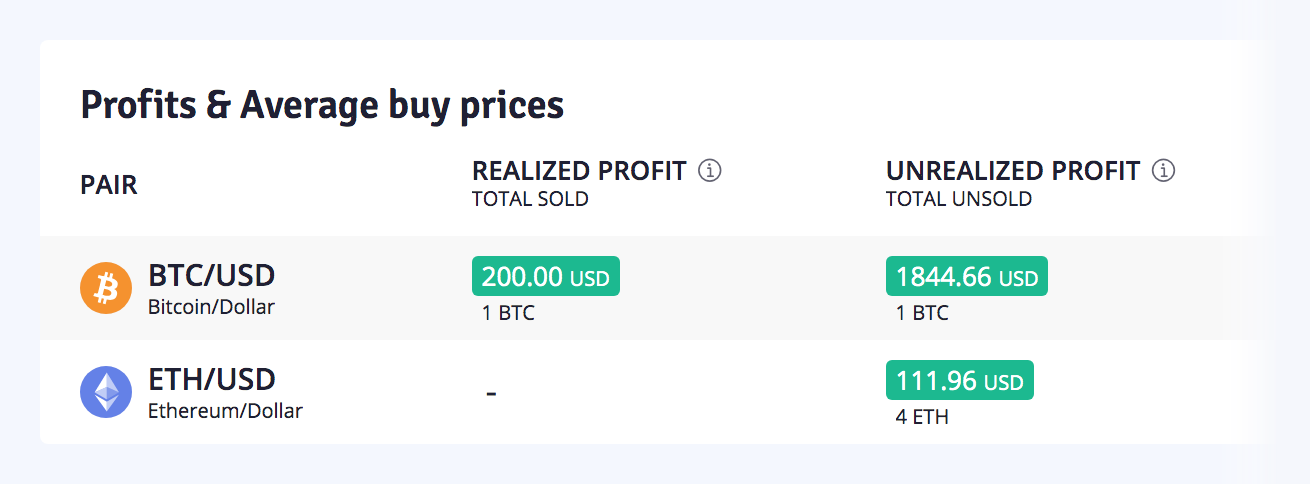
Task: Click the Bitcoin/Dollar description text
Action: tap(211, 307)
